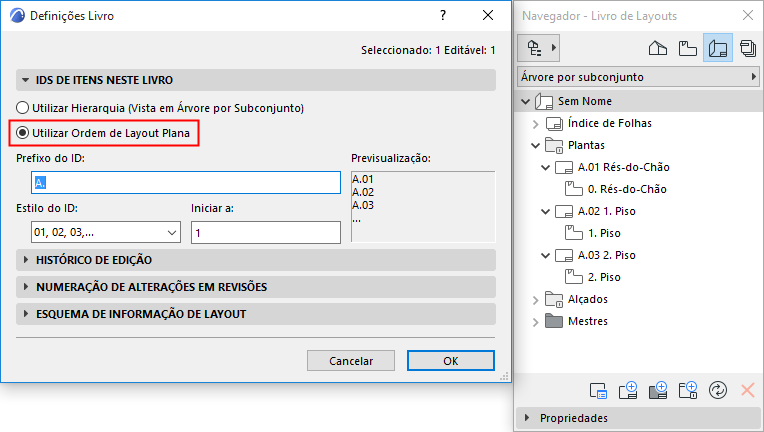The image size is (764, 432).
Task: Select the A.02 1. Piso layout
Action: pos(607,211)
